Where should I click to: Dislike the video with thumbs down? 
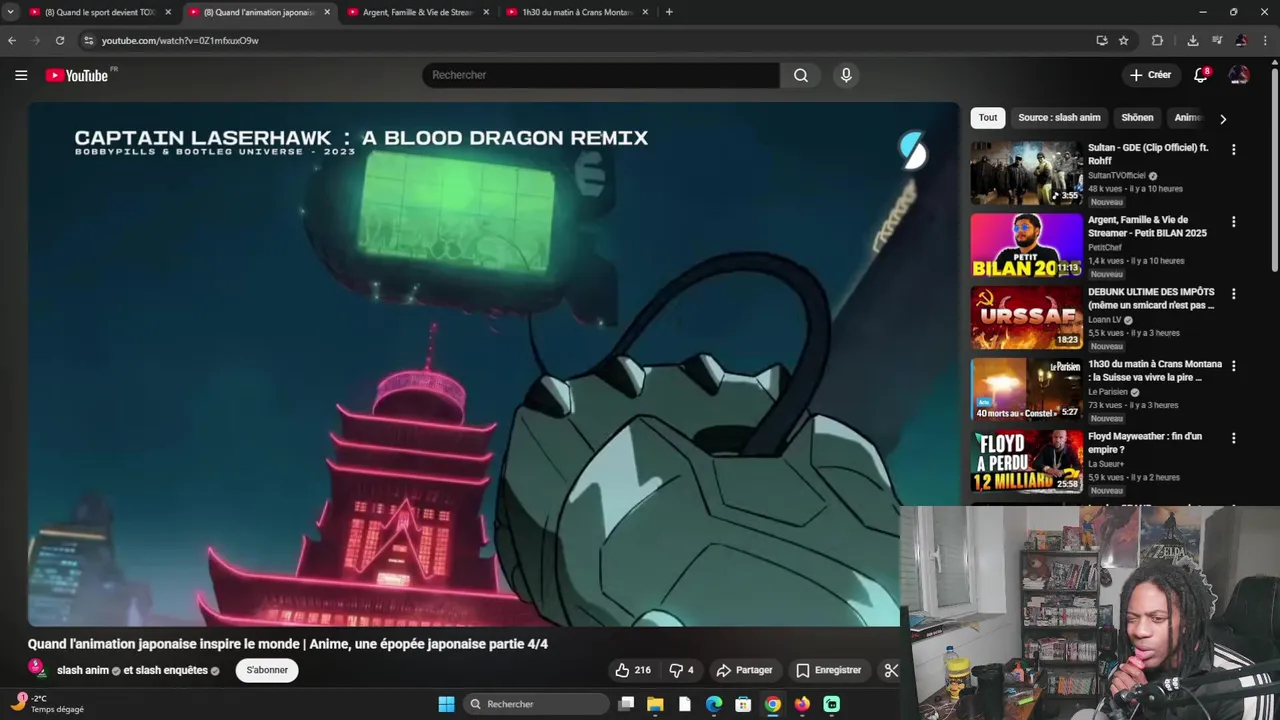(681, 670)
